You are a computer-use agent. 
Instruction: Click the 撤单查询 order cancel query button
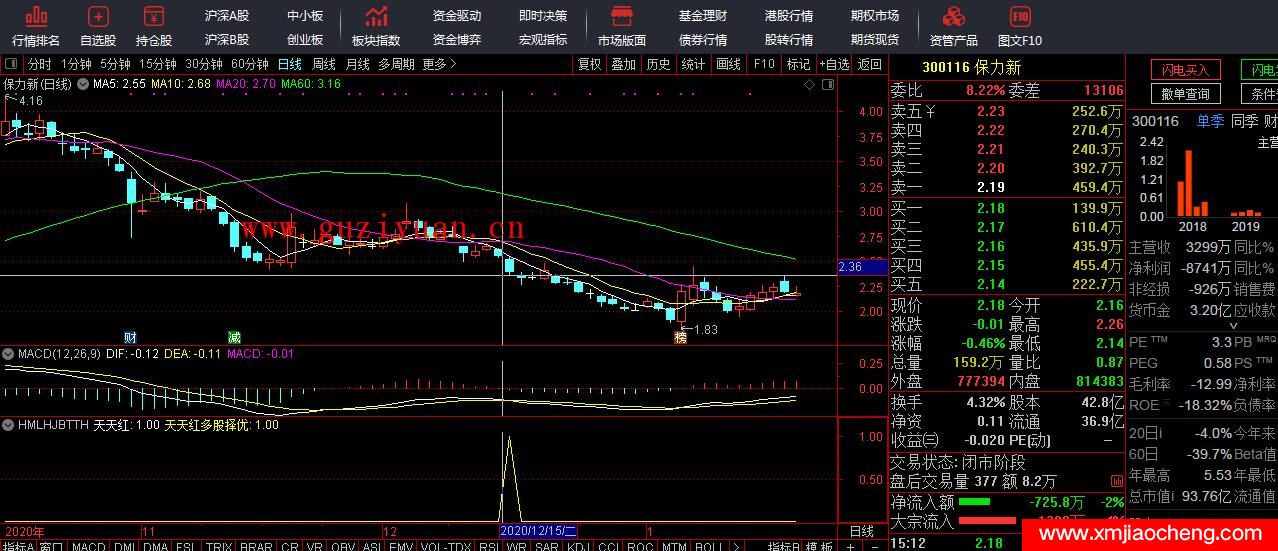[1185, 94]
